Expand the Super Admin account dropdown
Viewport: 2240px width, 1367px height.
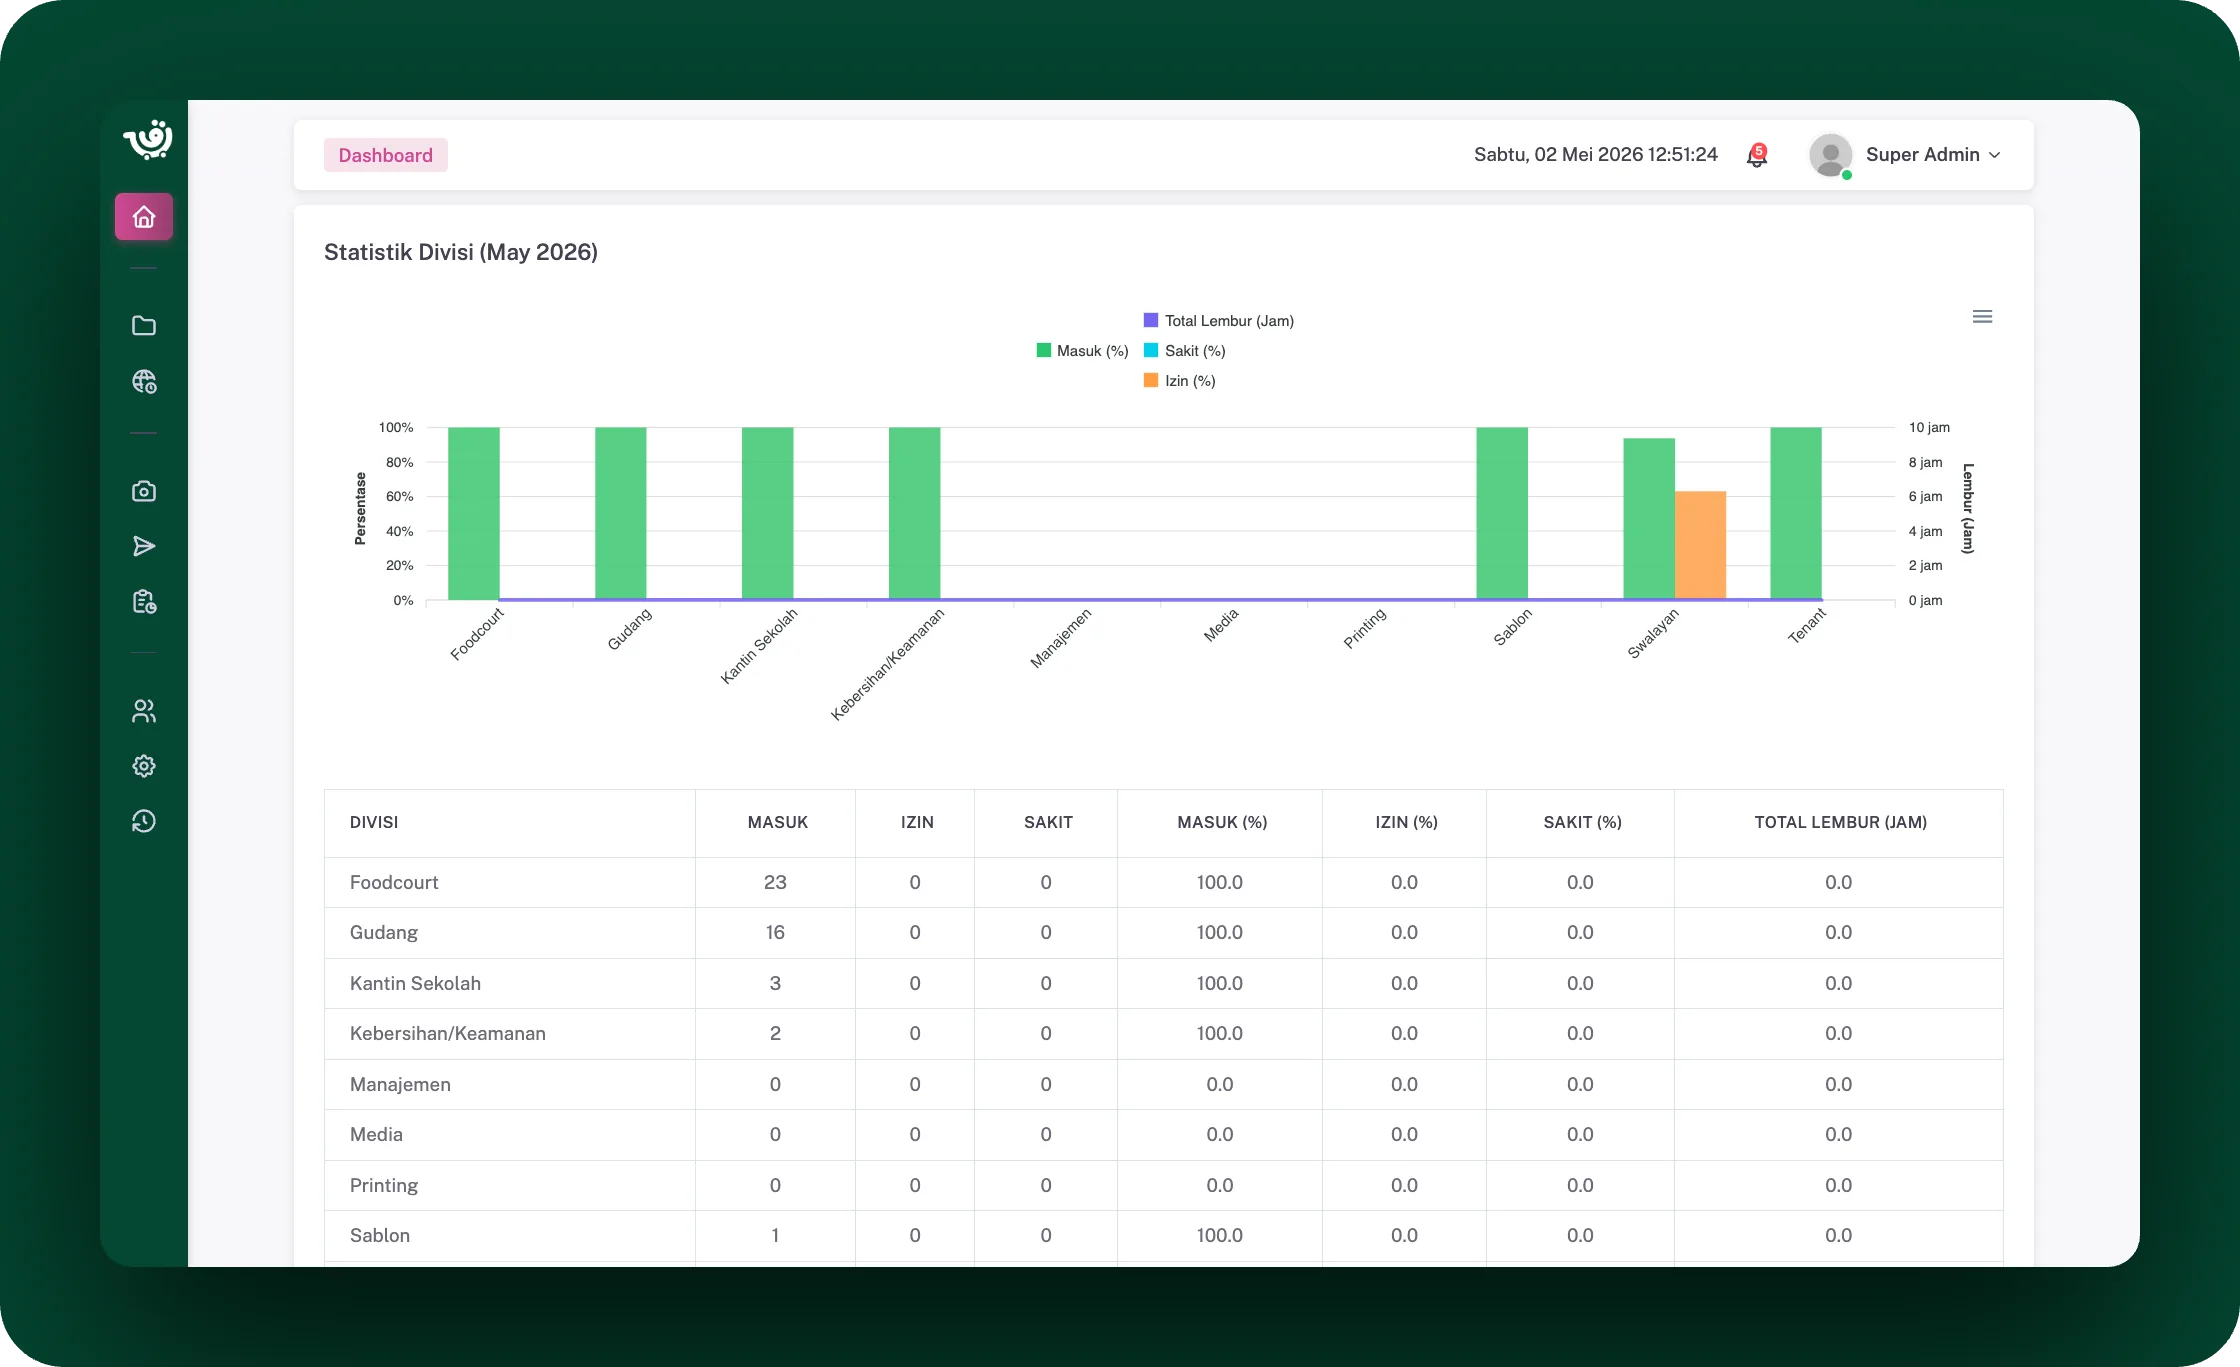pos(1933,155)
